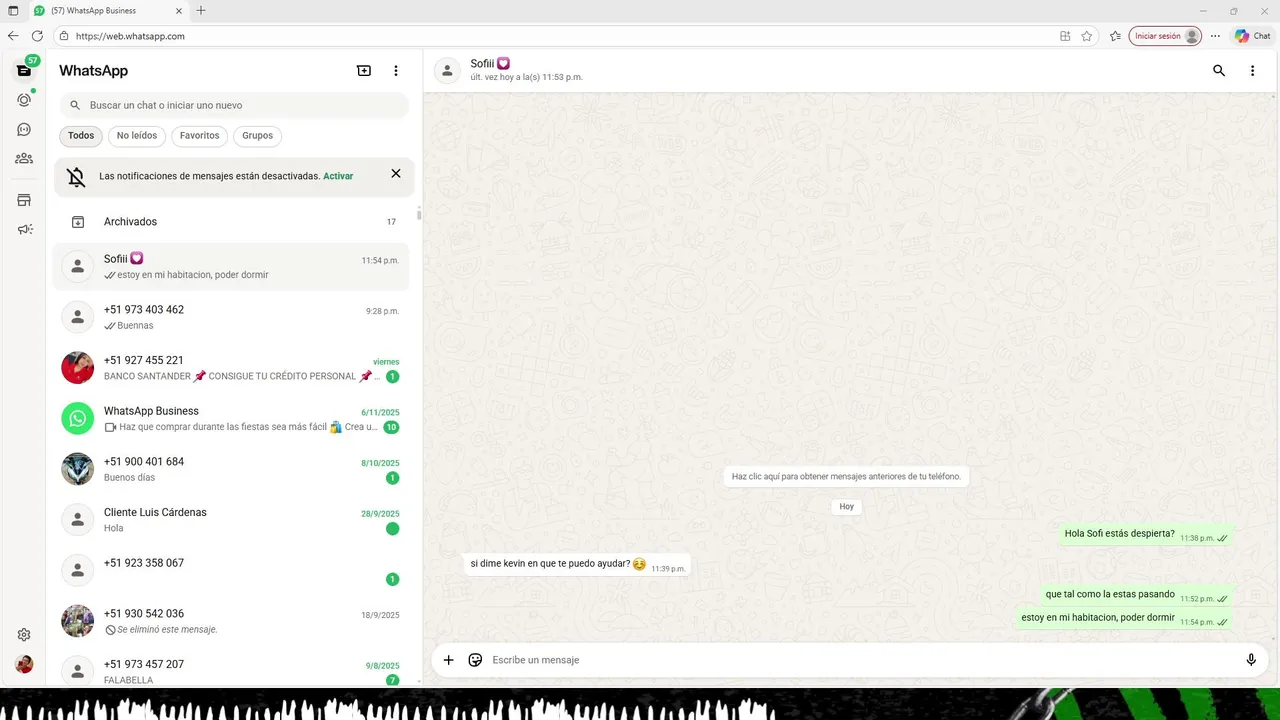
Task: Click browser back arrow
Action: pyautogui.click(x=13, y=36)
